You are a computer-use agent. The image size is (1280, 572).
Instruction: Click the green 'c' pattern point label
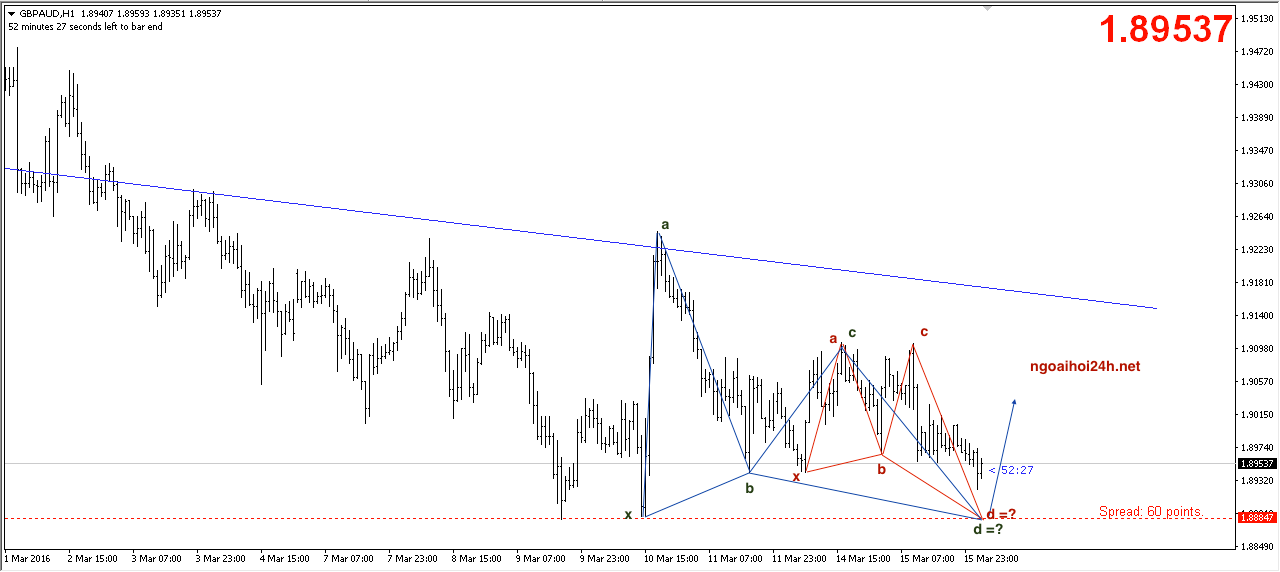852,332
